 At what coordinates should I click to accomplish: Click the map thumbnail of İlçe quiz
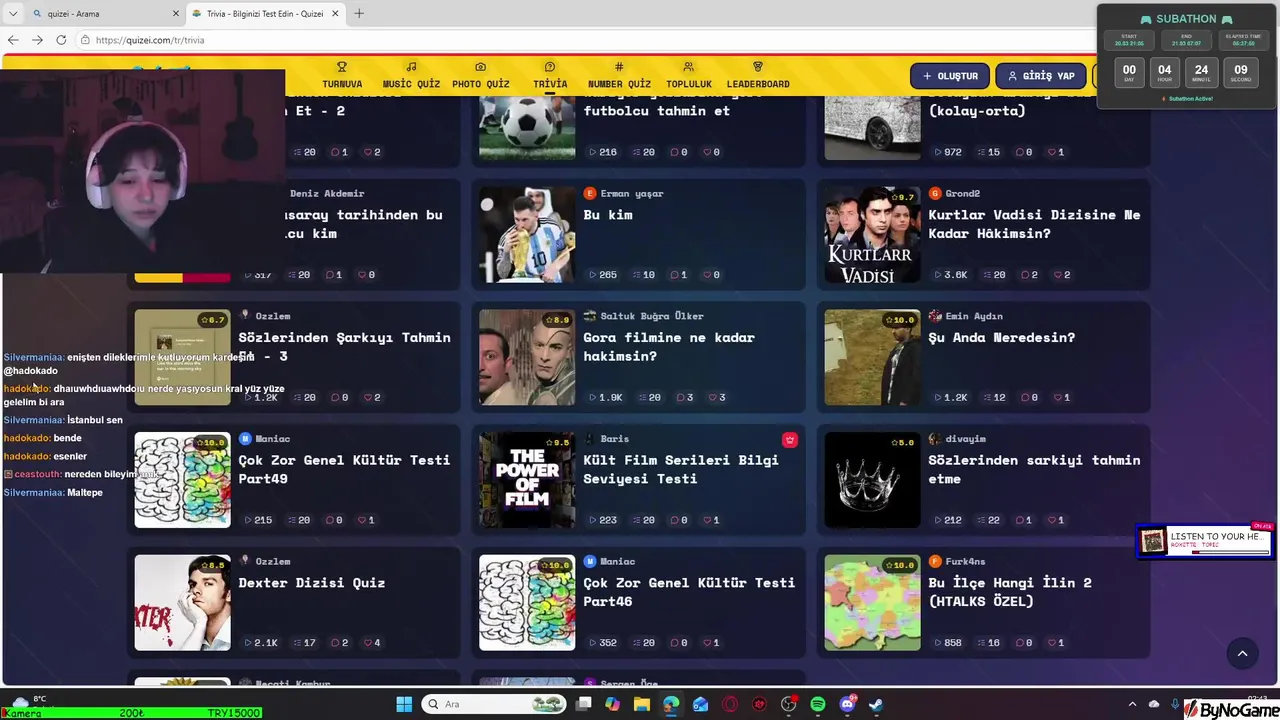[x=872, y=603]
